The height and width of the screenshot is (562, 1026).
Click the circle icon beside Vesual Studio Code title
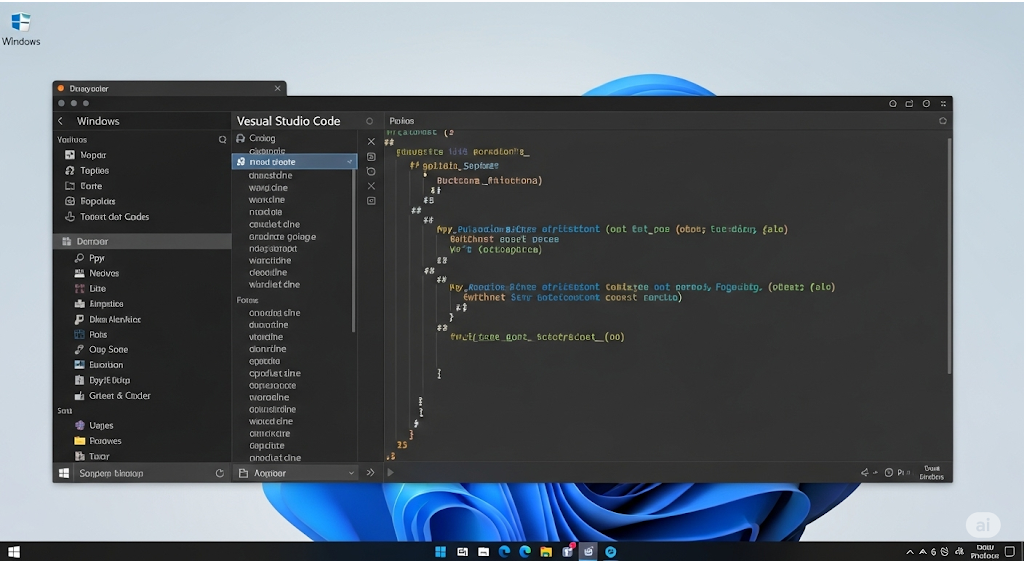coord(369,121)
